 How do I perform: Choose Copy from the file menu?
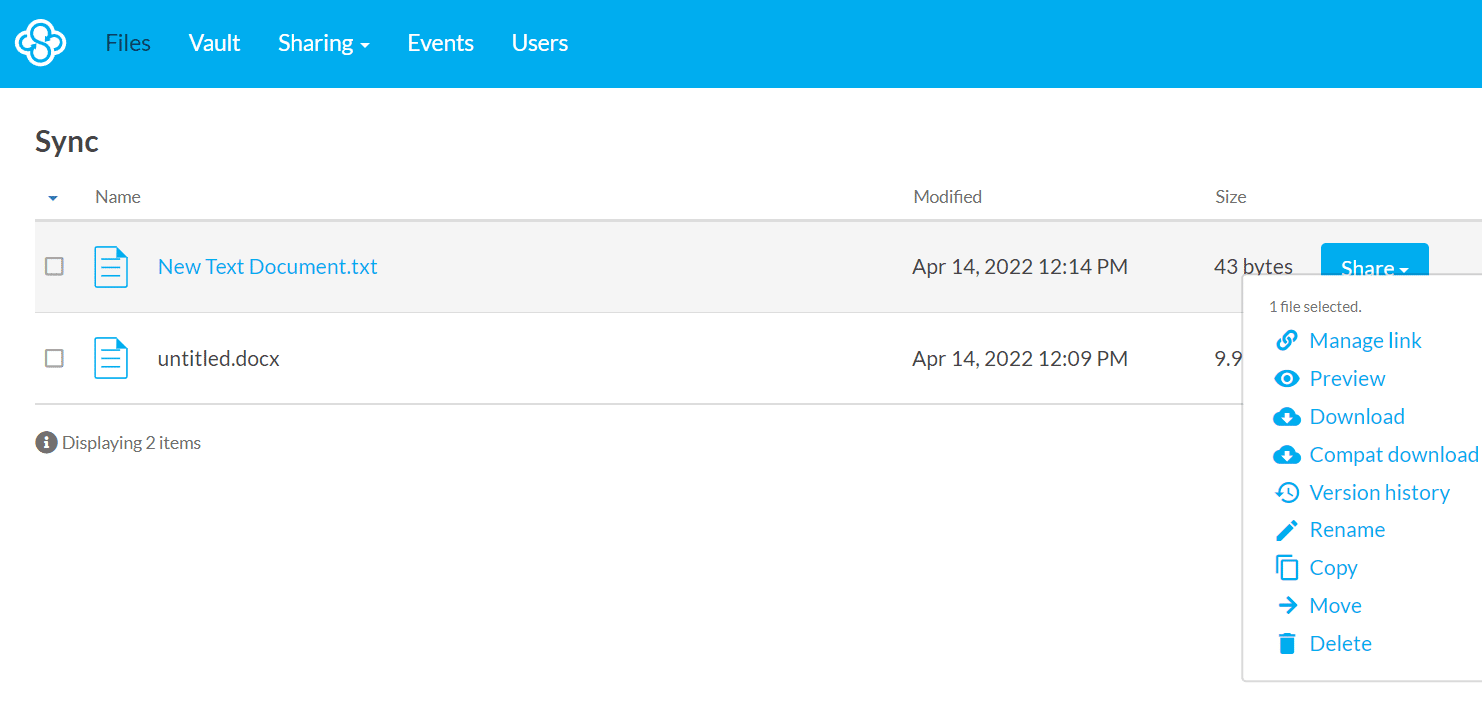click(x=1333, y=568)
